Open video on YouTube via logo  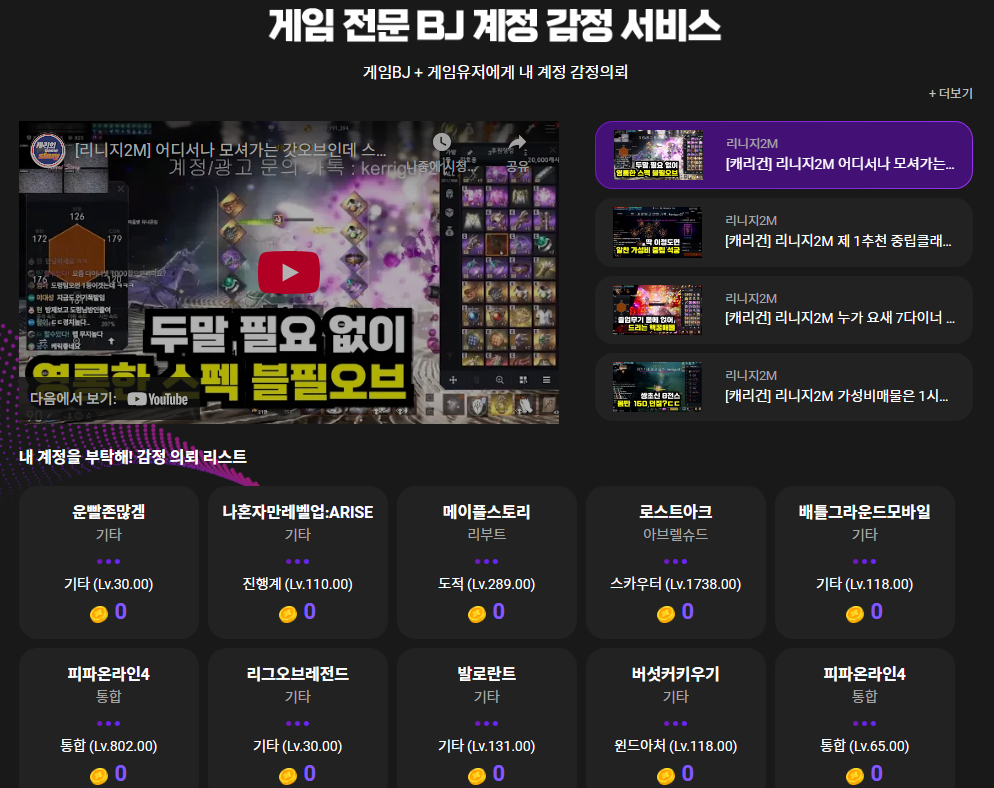pos(158,399)
